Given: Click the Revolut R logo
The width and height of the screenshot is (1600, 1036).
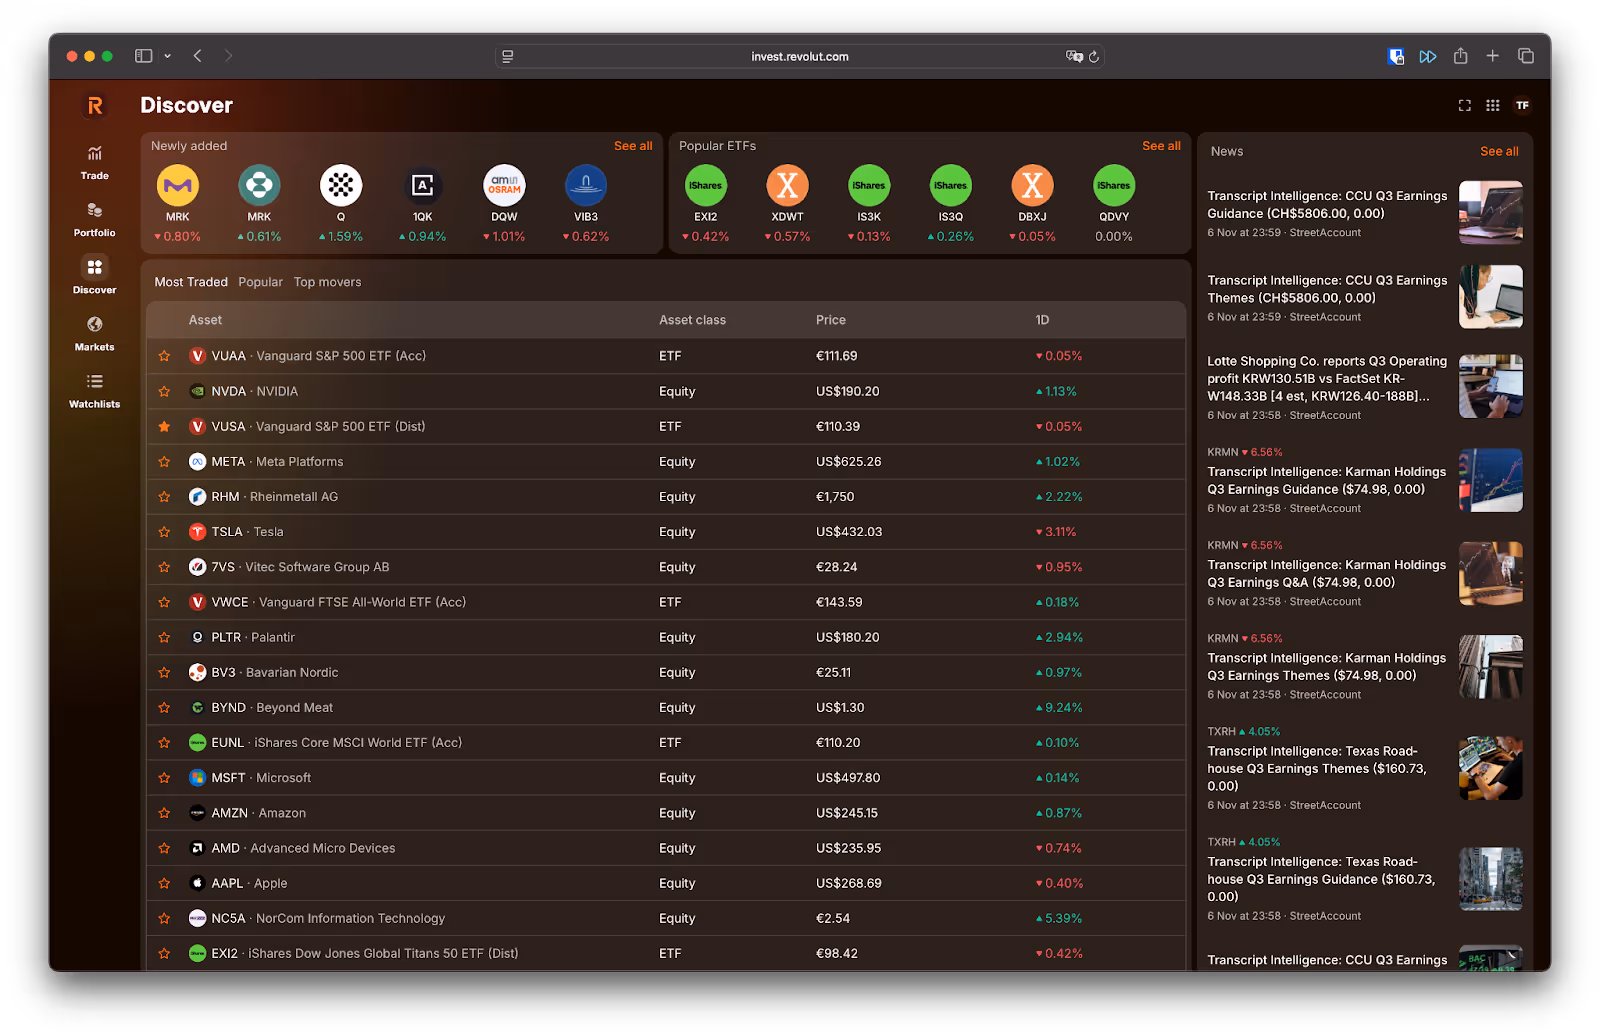Looking at the screenshot, I should (95, 105).
